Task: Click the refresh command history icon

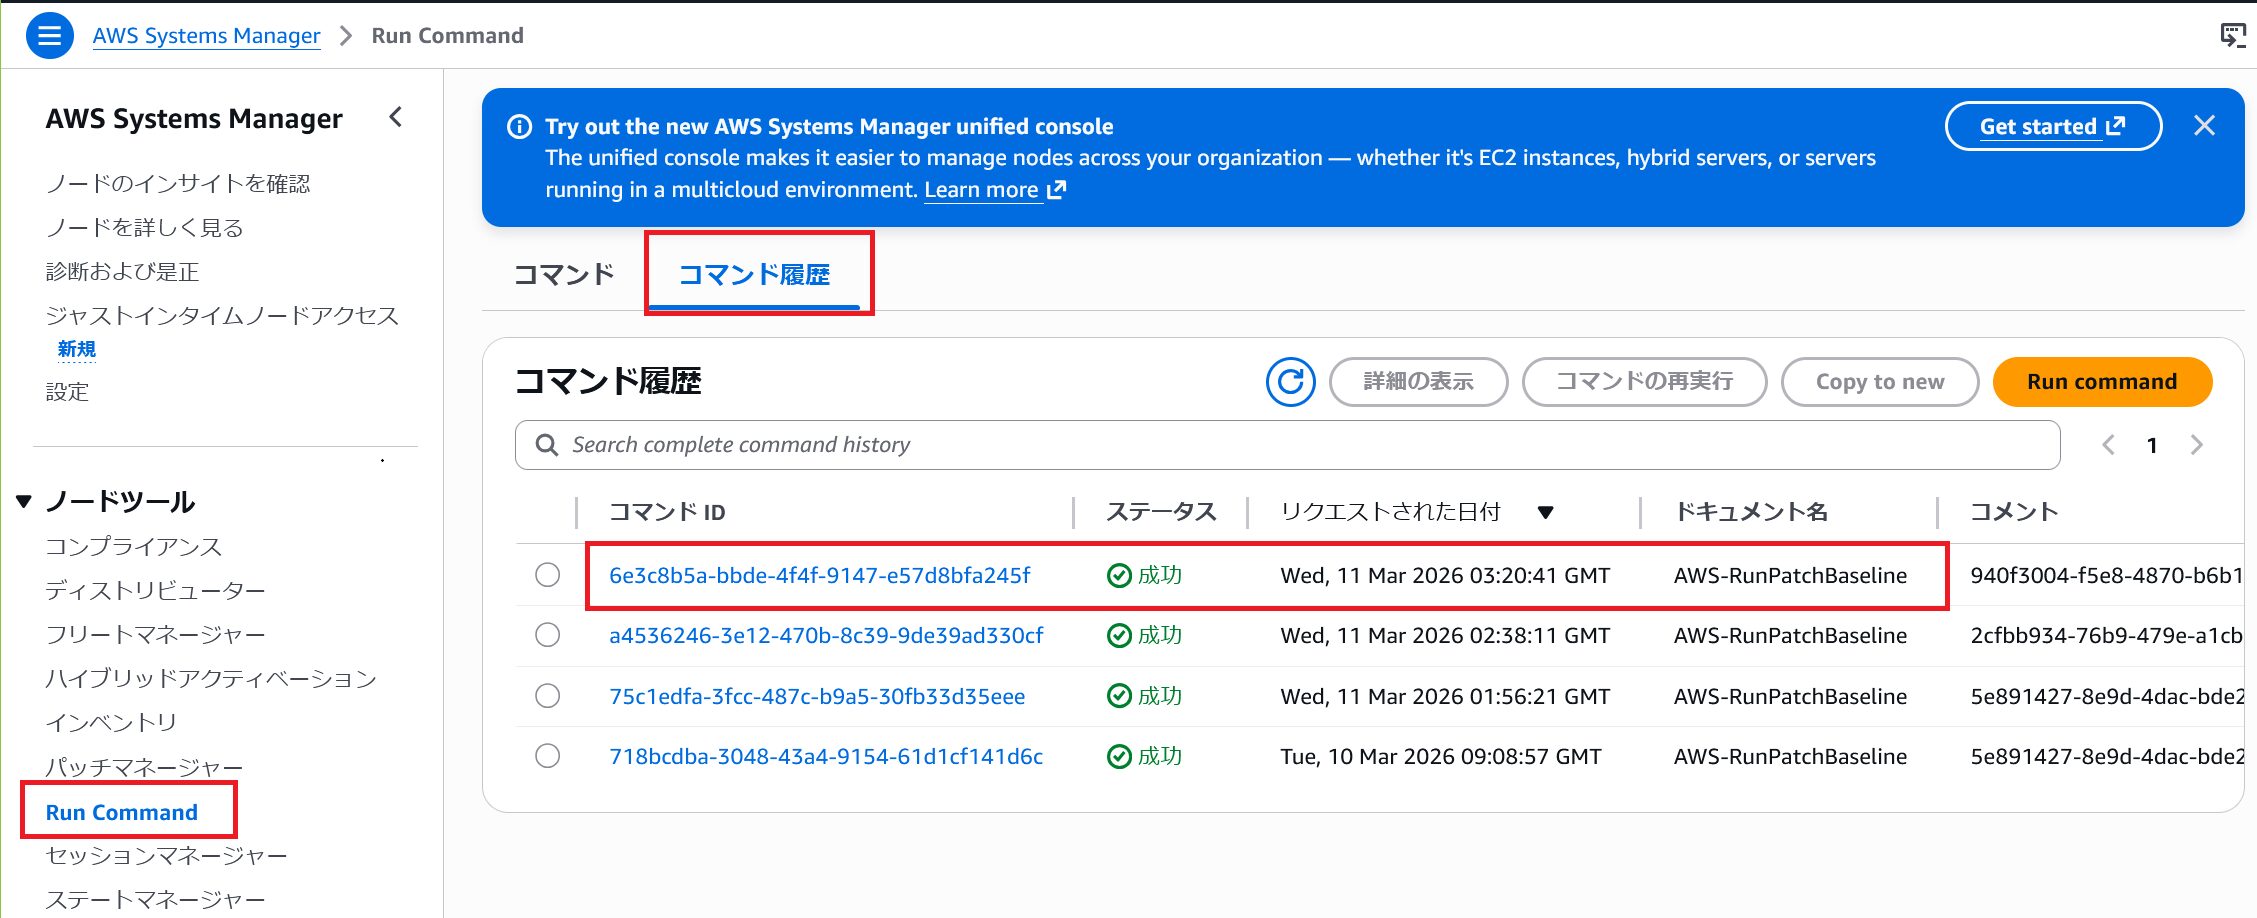Action: pyautogui.click(x=1290, y=382)
